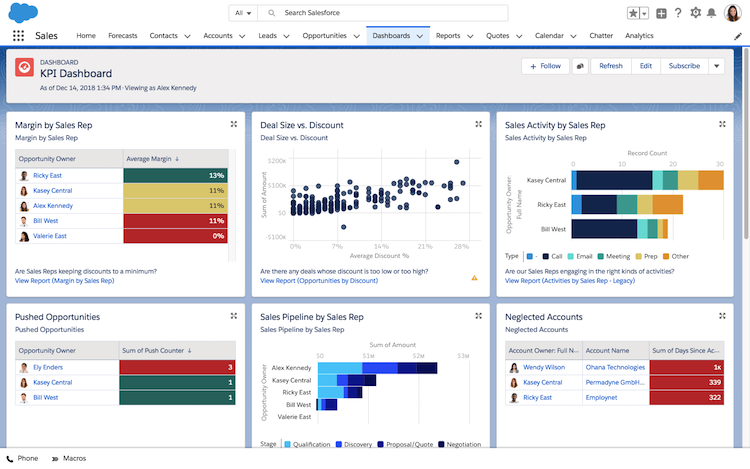Open the search scope 'All' dropdown
This screenshot has height=469, width=750.
coord(241,13)
